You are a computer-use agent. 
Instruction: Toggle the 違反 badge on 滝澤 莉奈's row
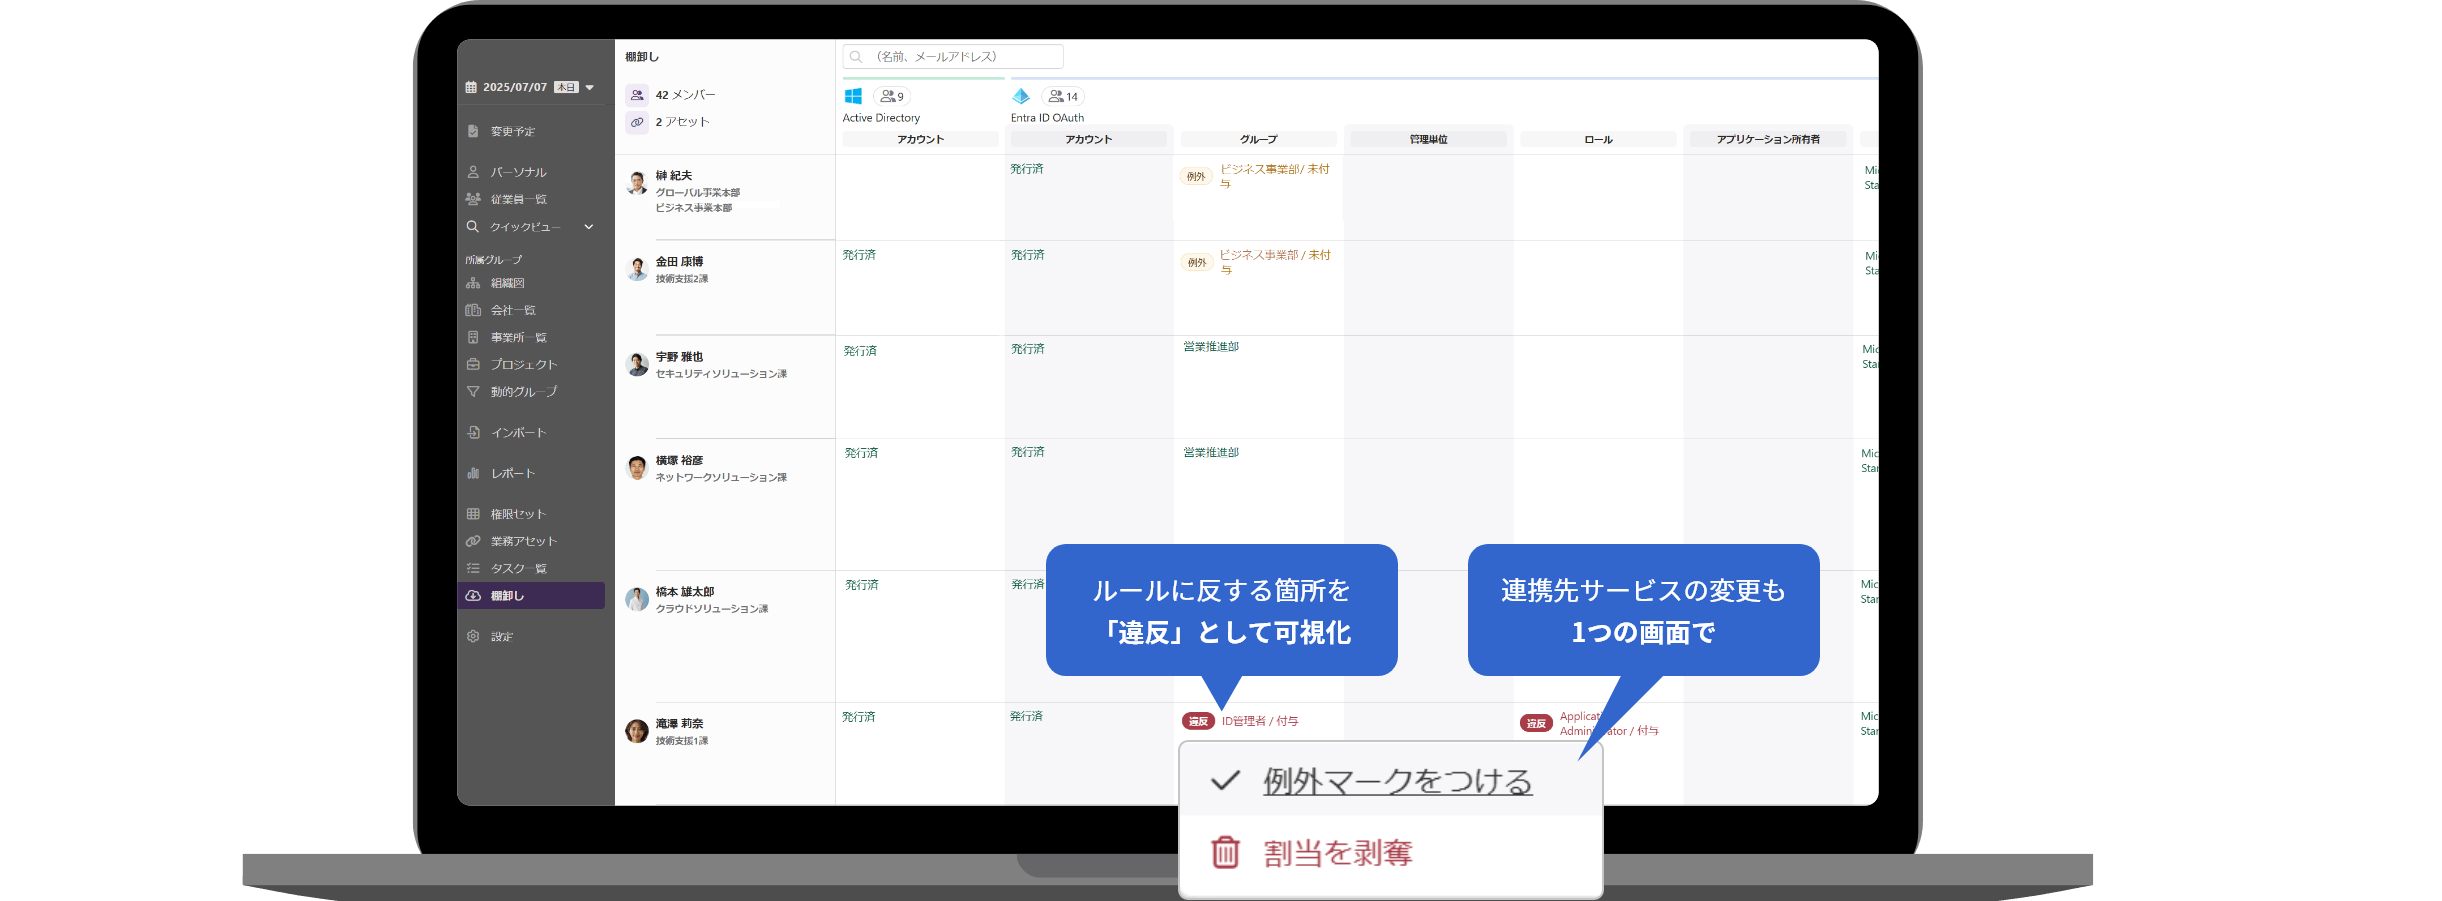(1198, 720)
